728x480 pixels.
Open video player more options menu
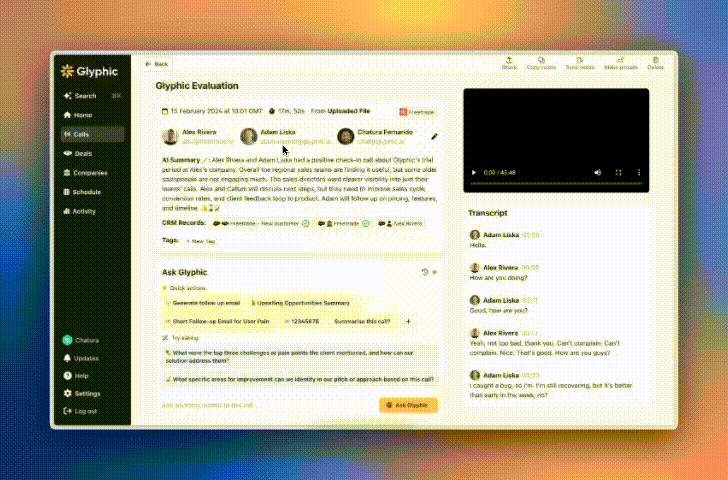pos(639,173)
